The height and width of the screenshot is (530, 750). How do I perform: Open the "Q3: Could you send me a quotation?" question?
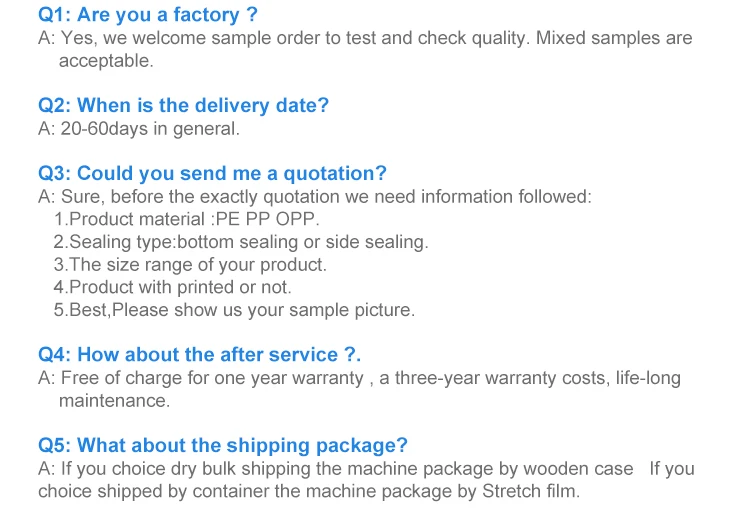pos(212,173)
